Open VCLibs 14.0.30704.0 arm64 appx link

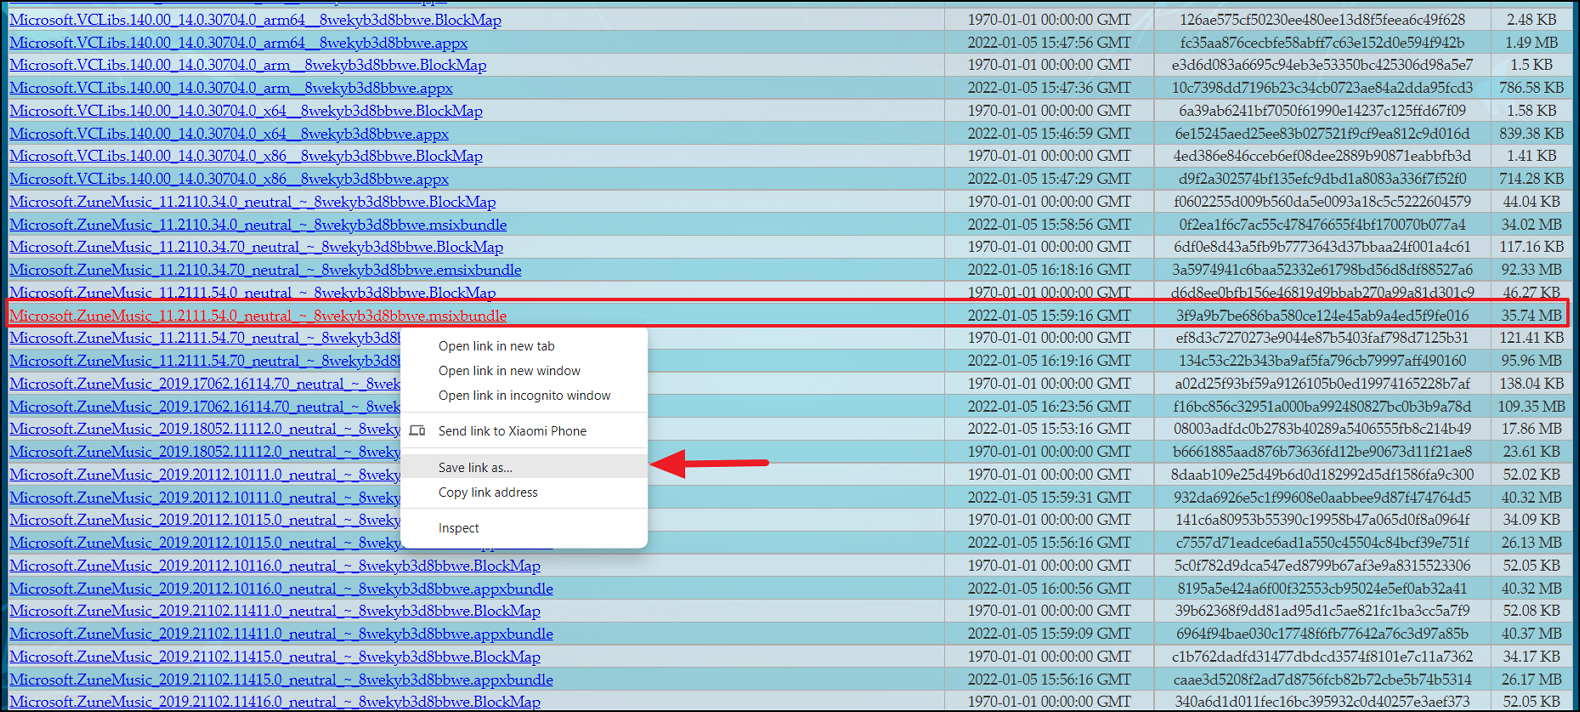coord(238,43)
